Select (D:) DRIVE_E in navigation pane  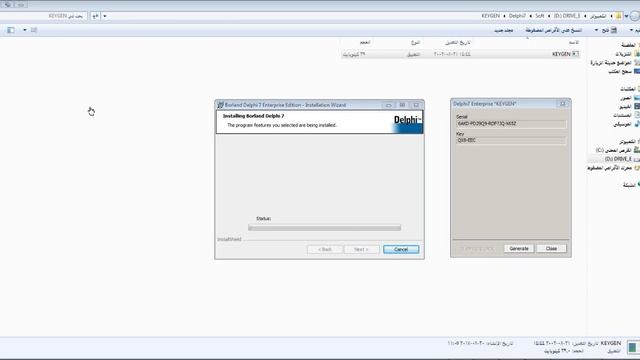point(619,159)
